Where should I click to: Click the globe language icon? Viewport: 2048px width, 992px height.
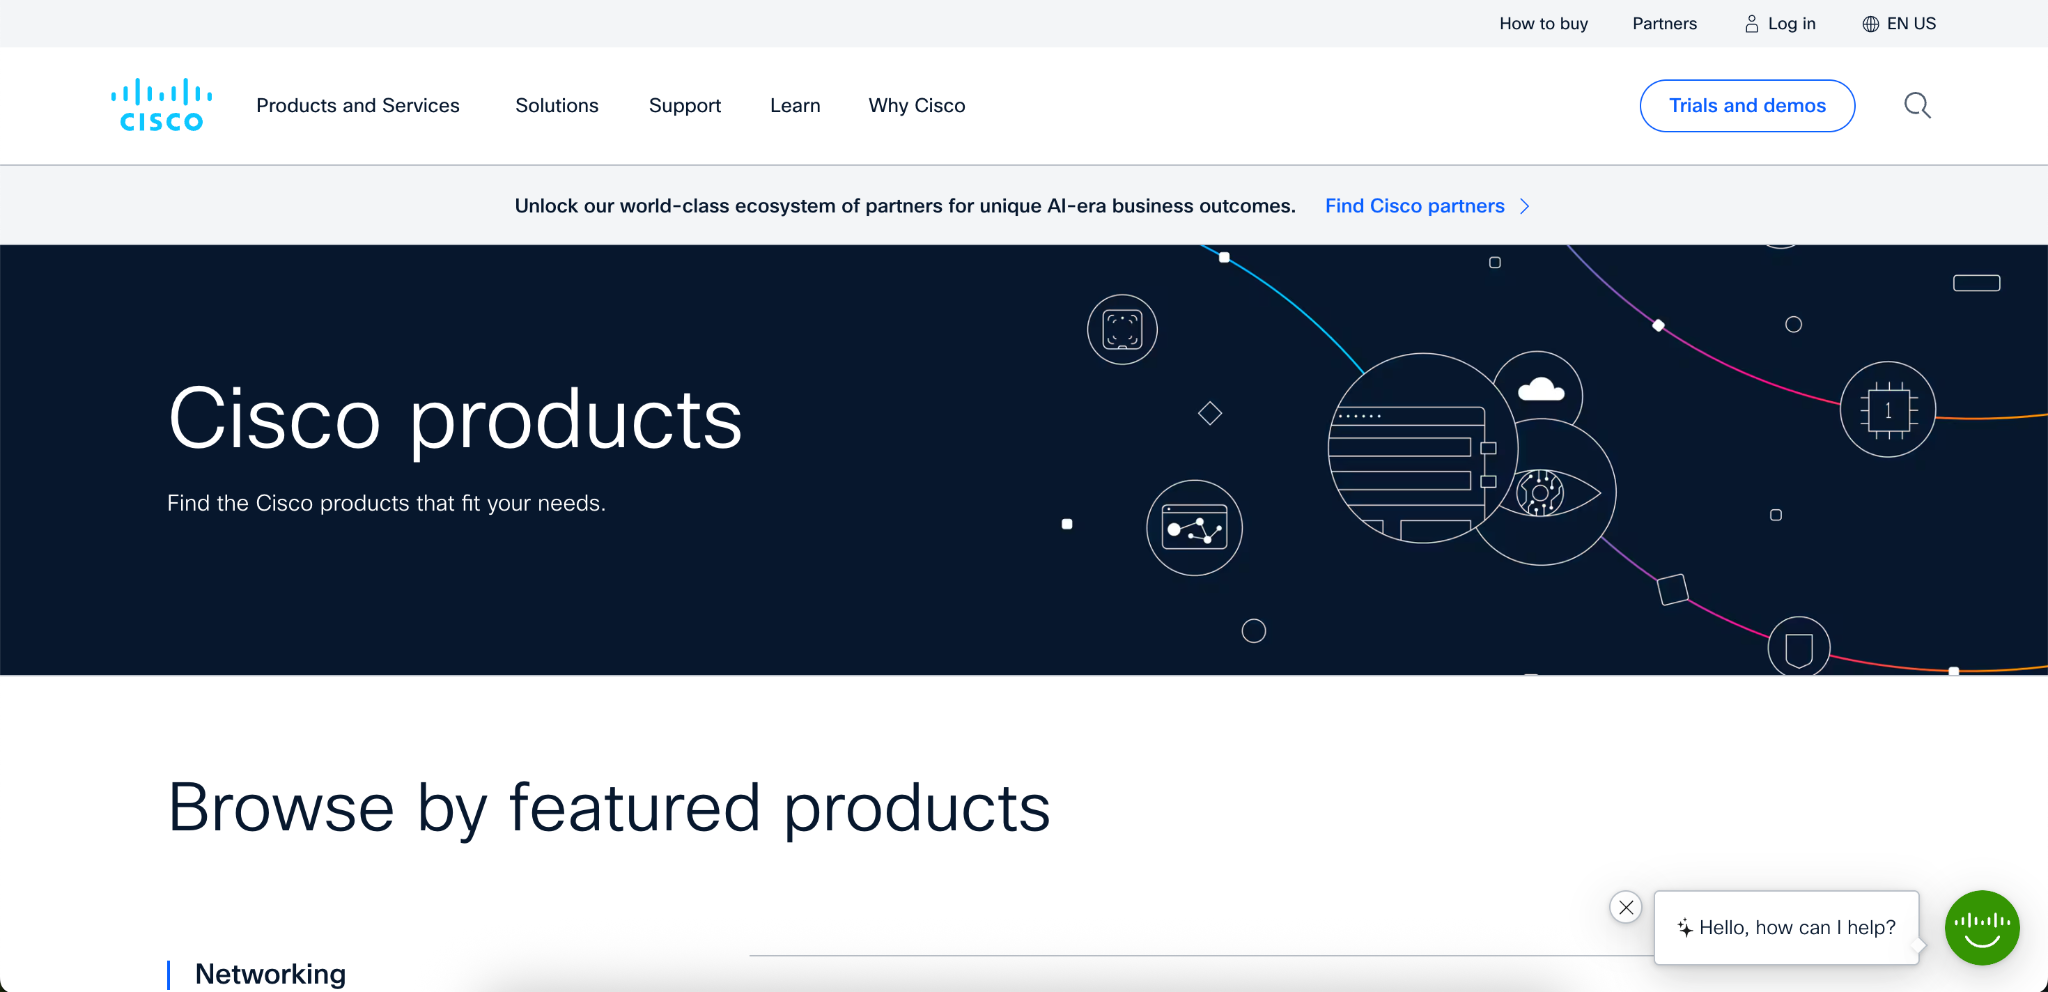click(x=1870, y=24)
